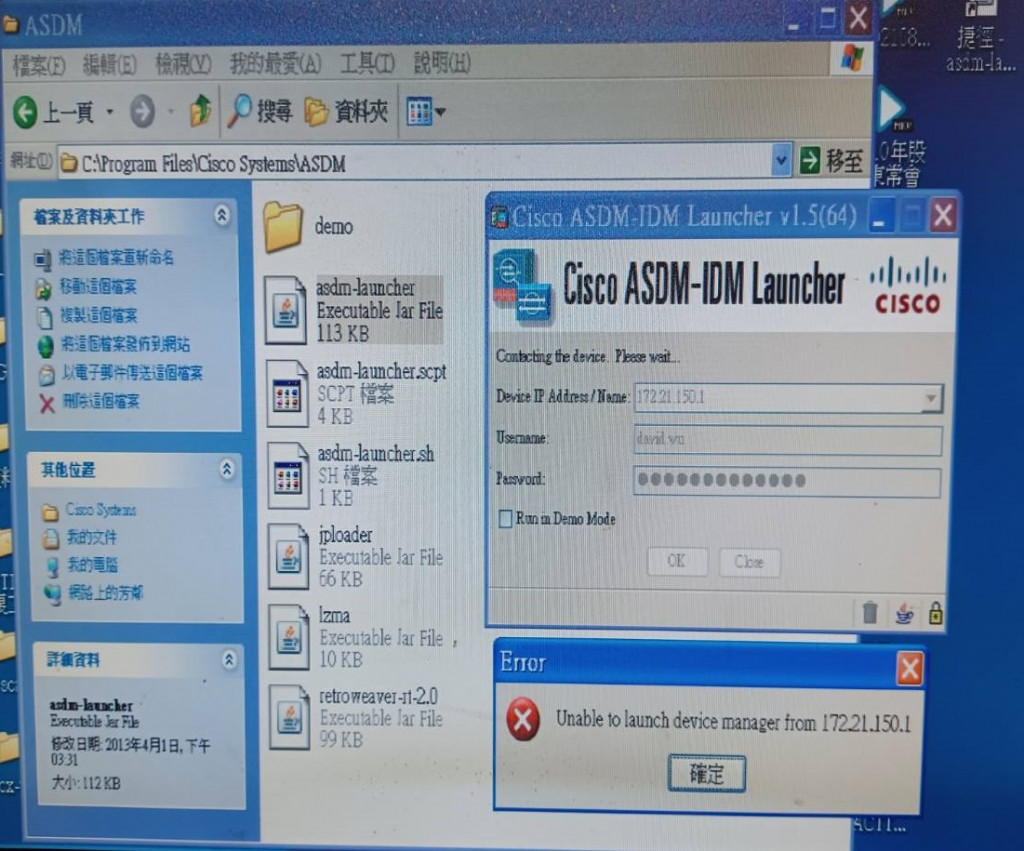Viewport: 1024px width, 851px height.
Task: Click Move this file task link
Action: tap(99, 286)
